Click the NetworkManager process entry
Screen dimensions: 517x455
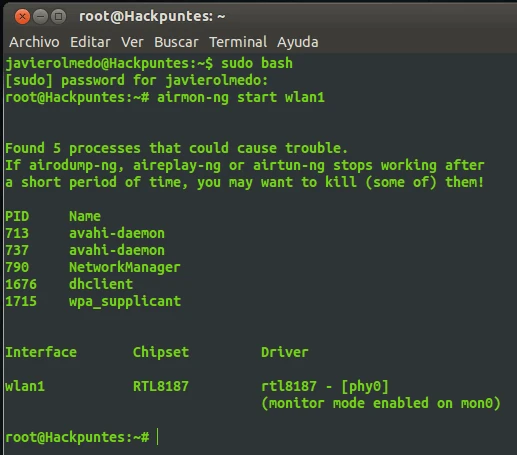coord(124,268)
